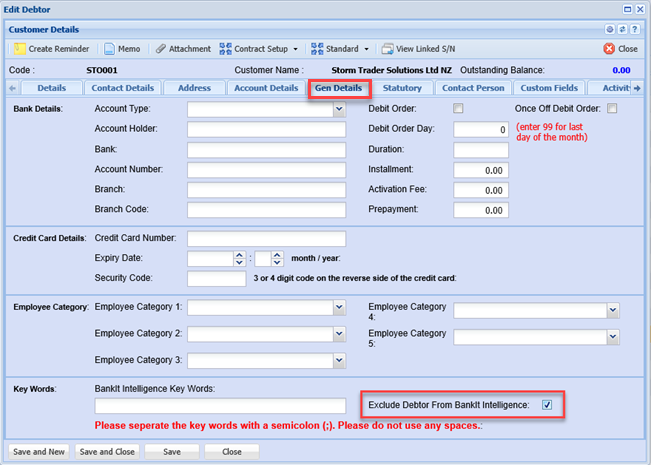Increase the expiry month stepper

click(239, 254)
